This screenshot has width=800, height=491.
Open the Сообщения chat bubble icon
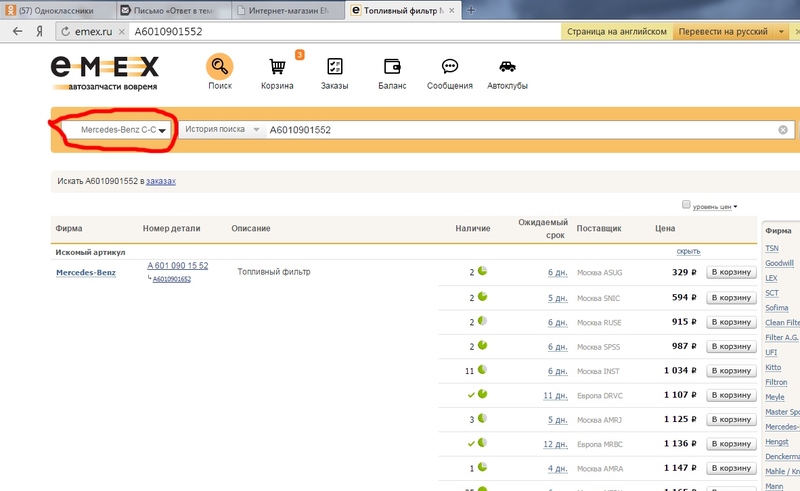449,68
